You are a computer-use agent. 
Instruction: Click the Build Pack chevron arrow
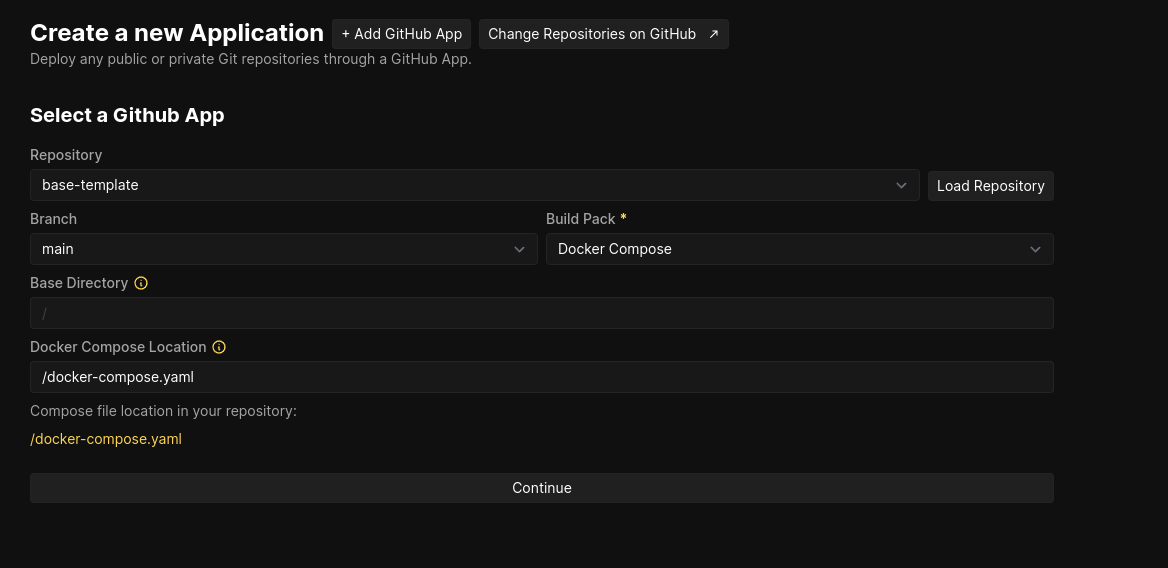coord(1035,249)
